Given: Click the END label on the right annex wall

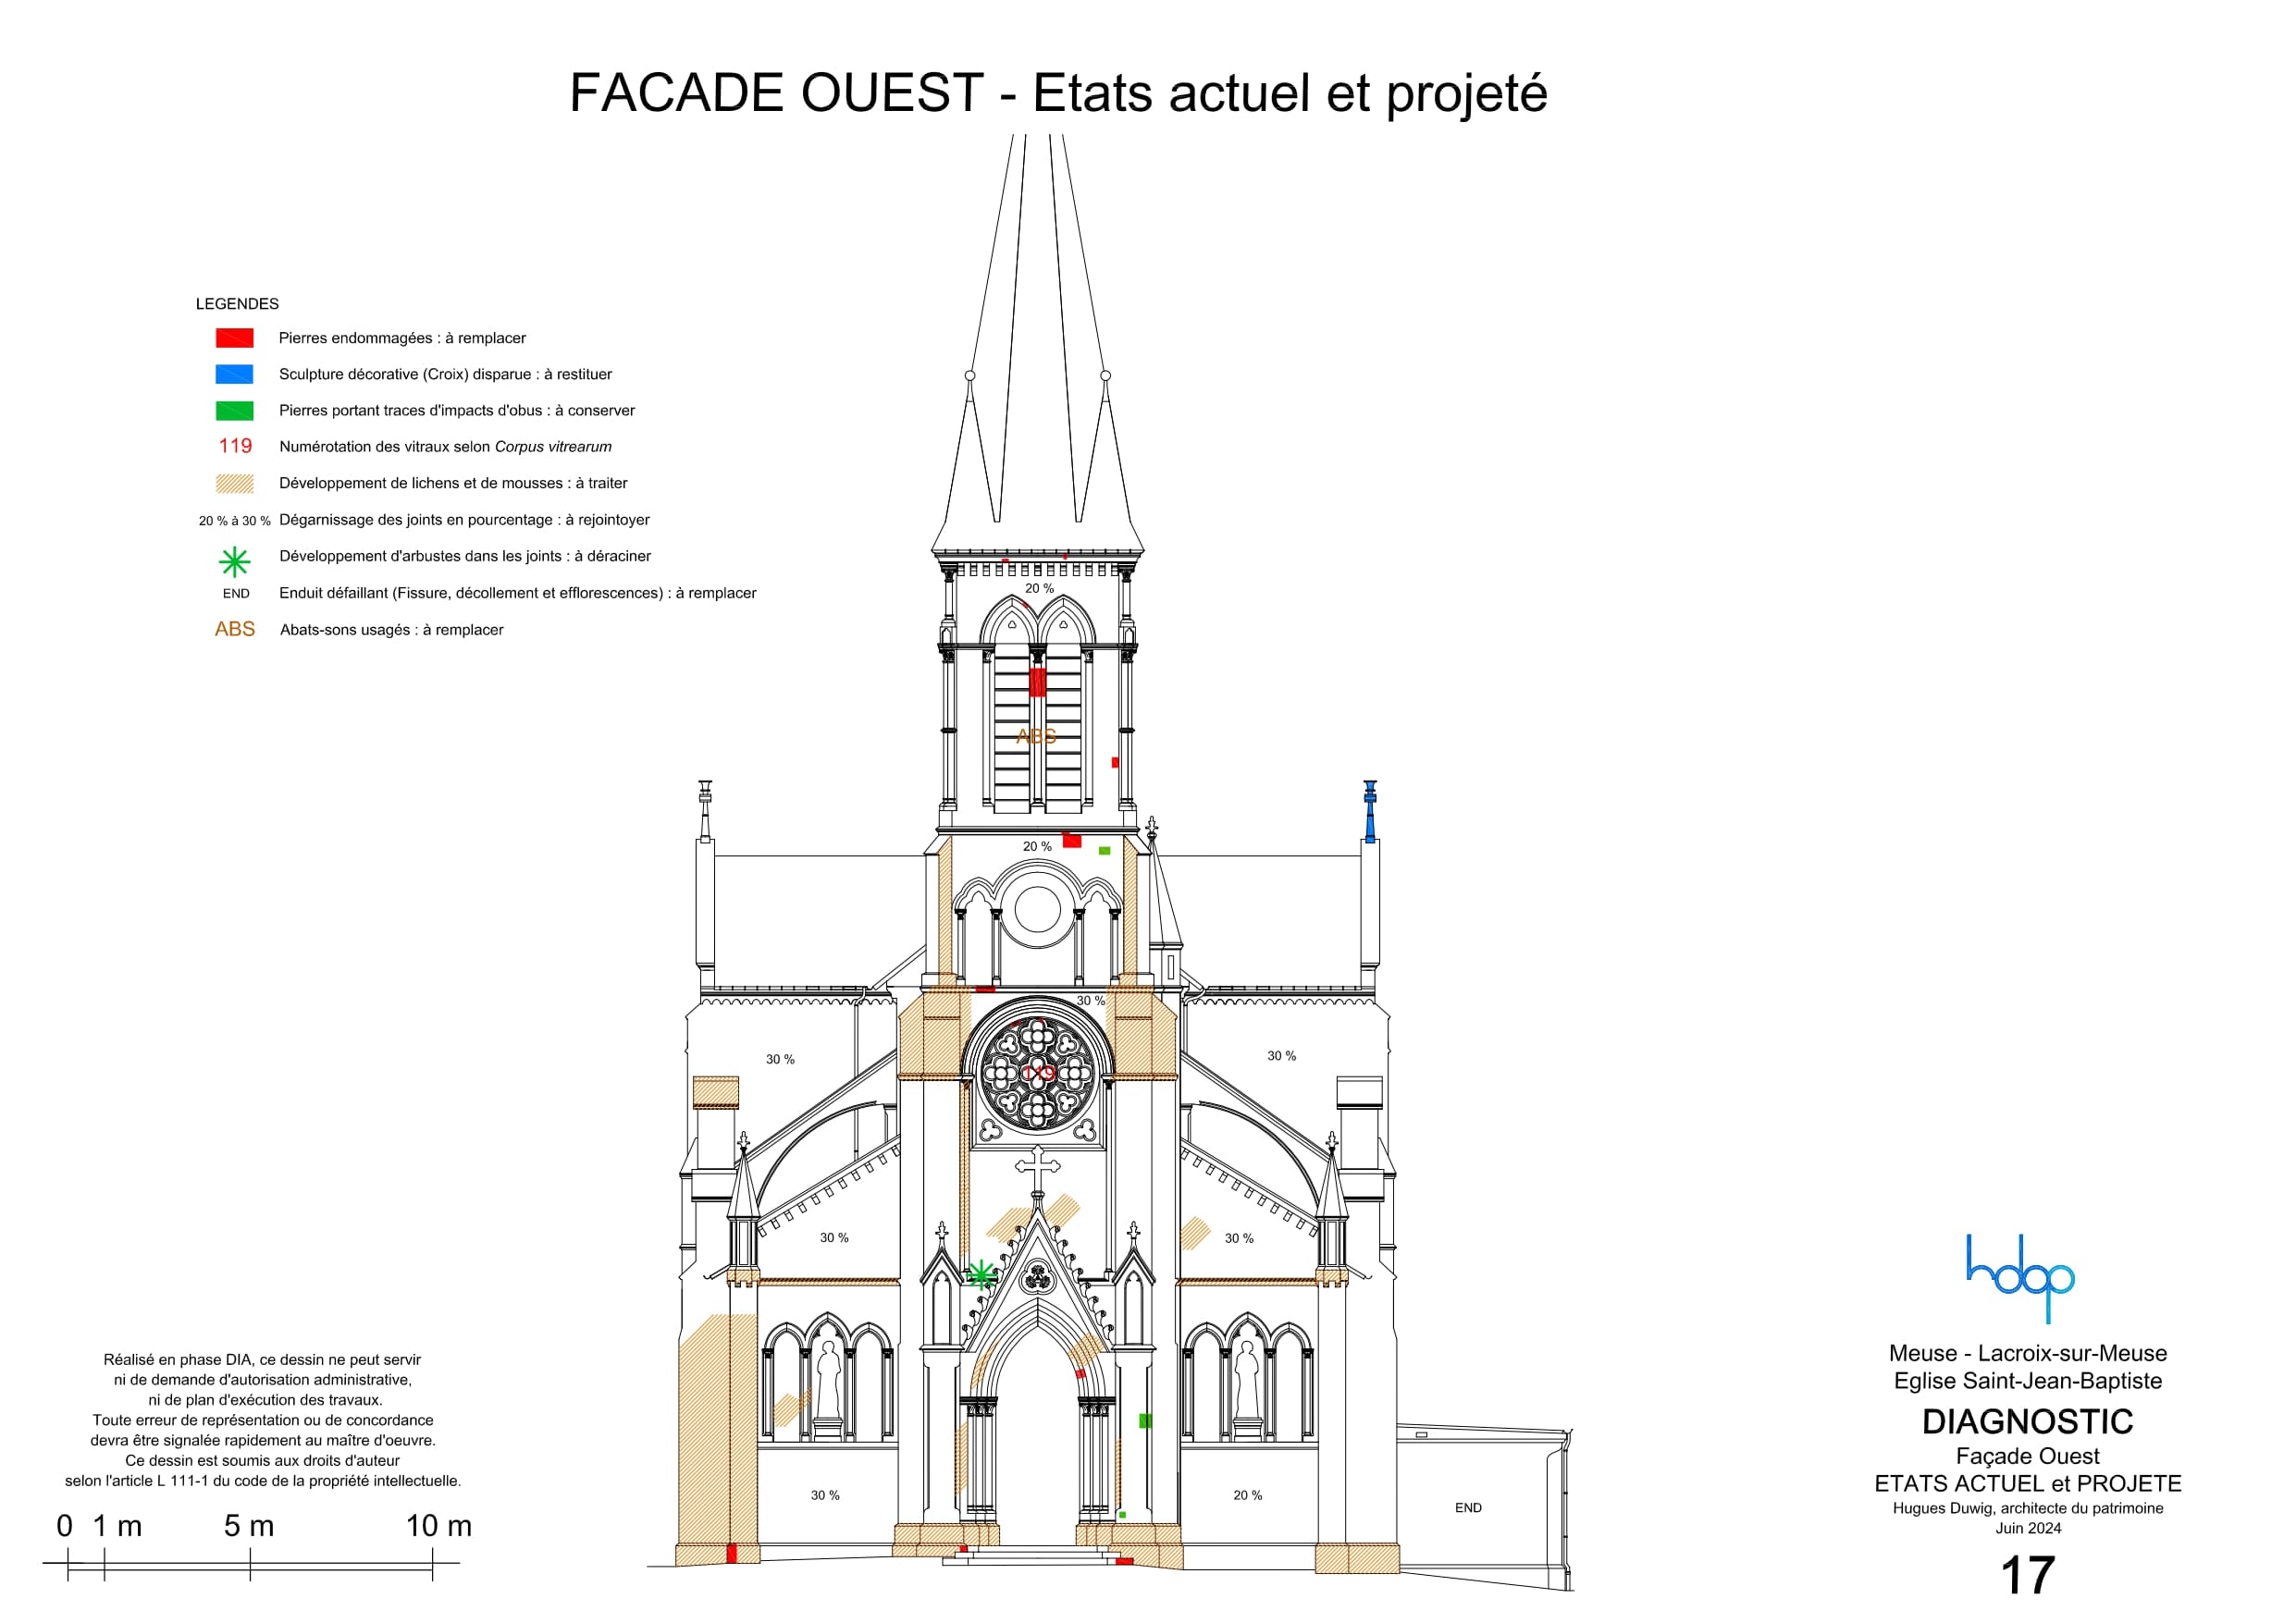Looking at the screenshot, I should coord(1468,1508).
